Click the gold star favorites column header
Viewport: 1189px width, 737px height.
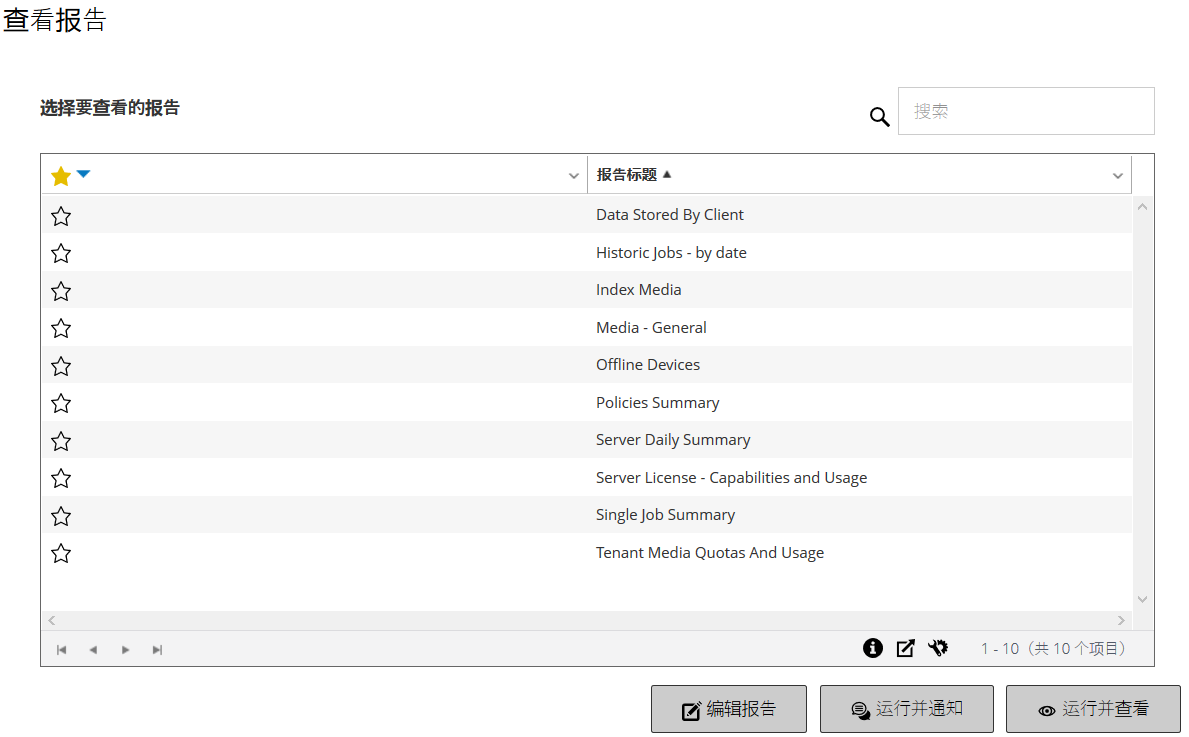61,176
